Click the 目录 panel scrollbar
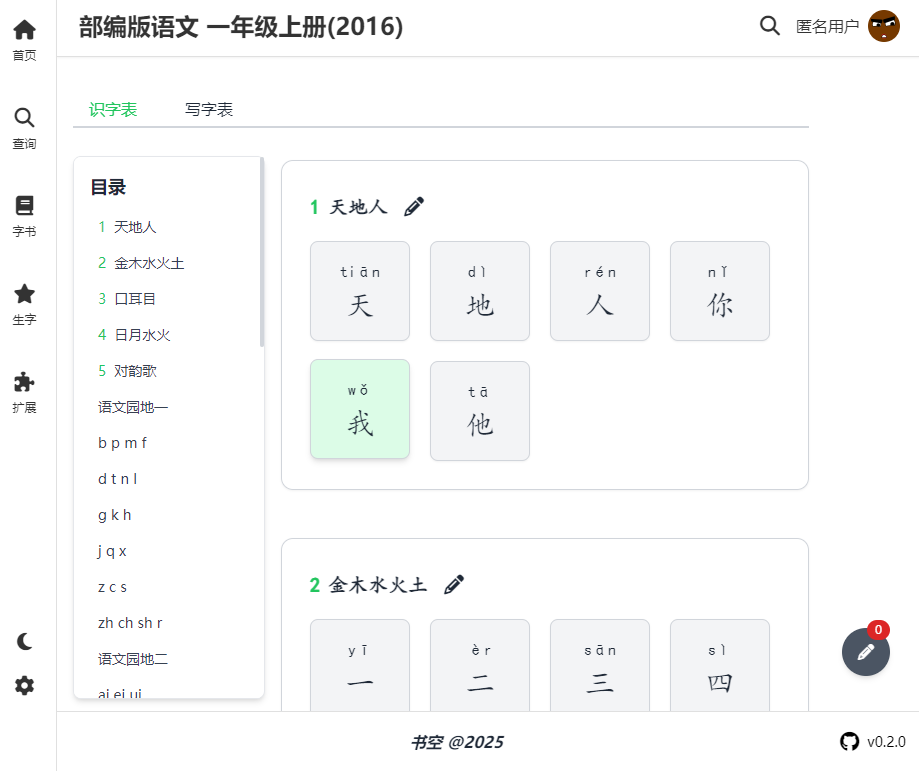 [x=262, y=252]
